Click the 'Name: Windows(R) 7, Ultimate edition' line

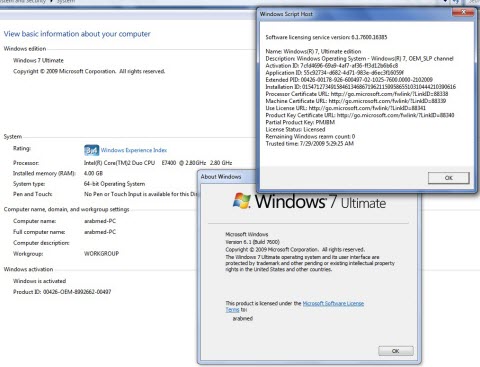[x=313, y=51]
